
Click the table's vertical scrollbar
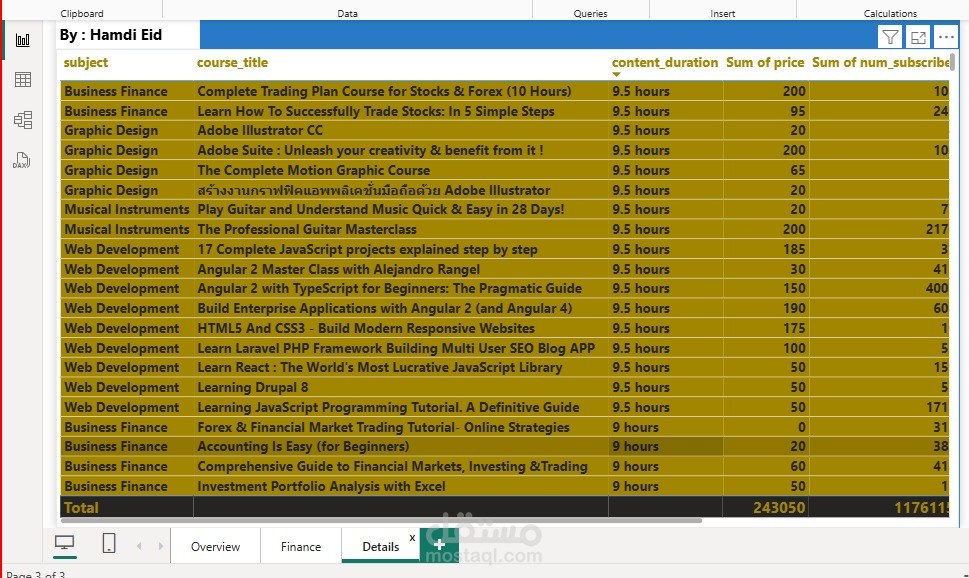(x=952, y=62)
